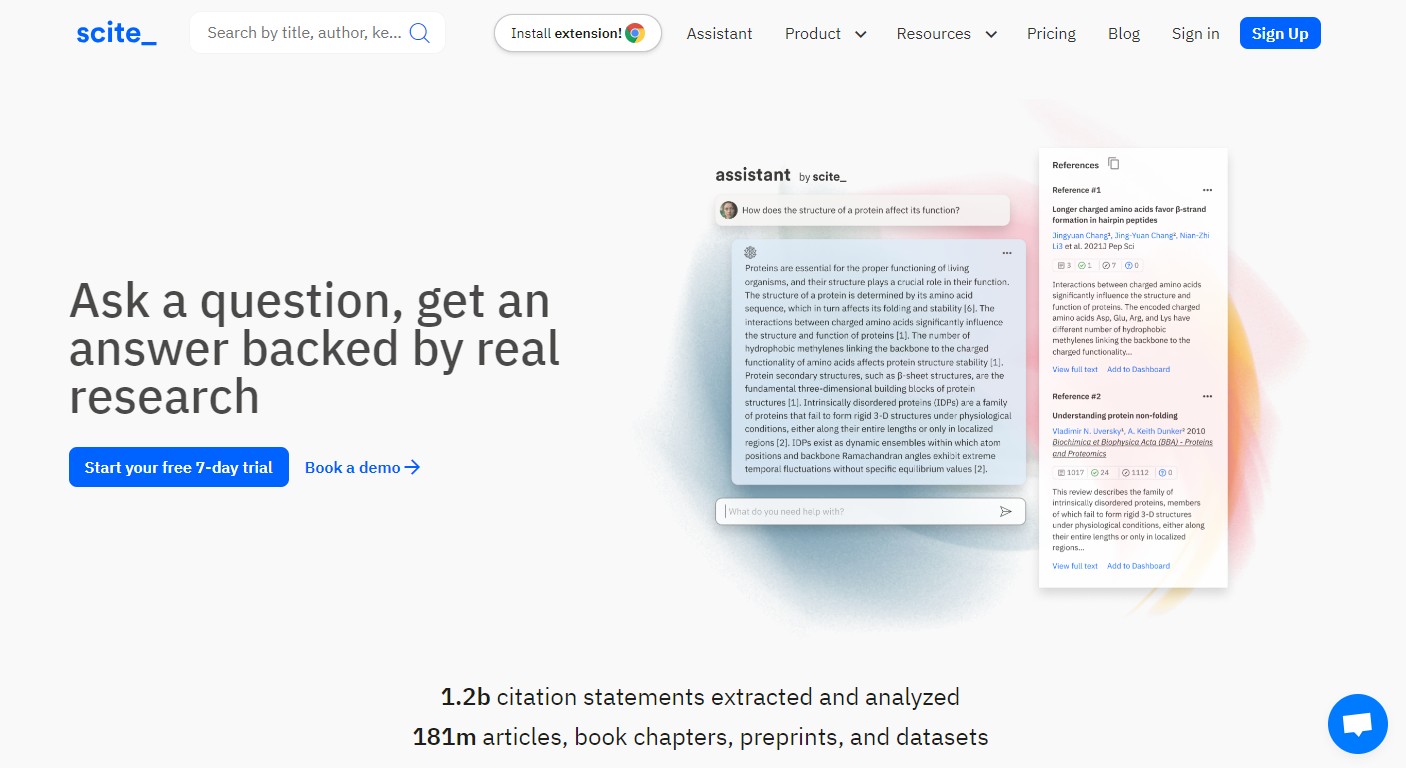1406x768 pixels.
Task: Go to the Pricing page
Action: tap(1051, 33)
